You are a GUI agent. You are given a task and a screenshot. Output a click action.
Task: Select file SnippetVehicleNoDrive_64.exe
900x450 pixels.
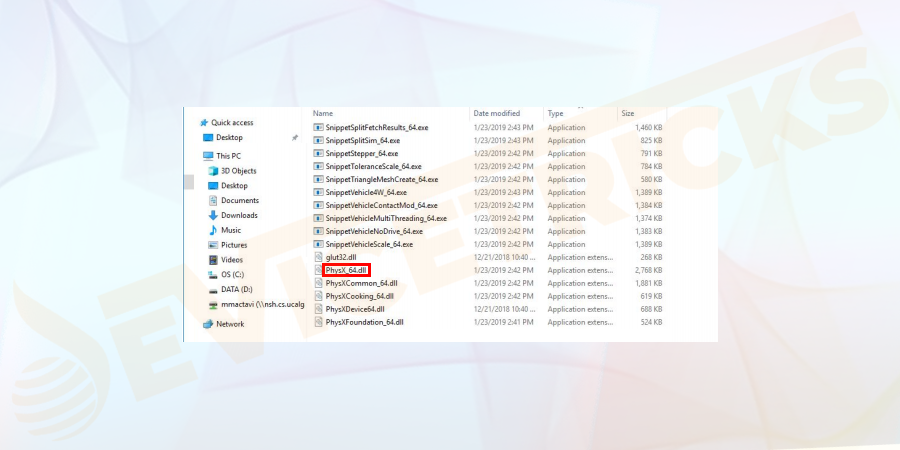374,231
